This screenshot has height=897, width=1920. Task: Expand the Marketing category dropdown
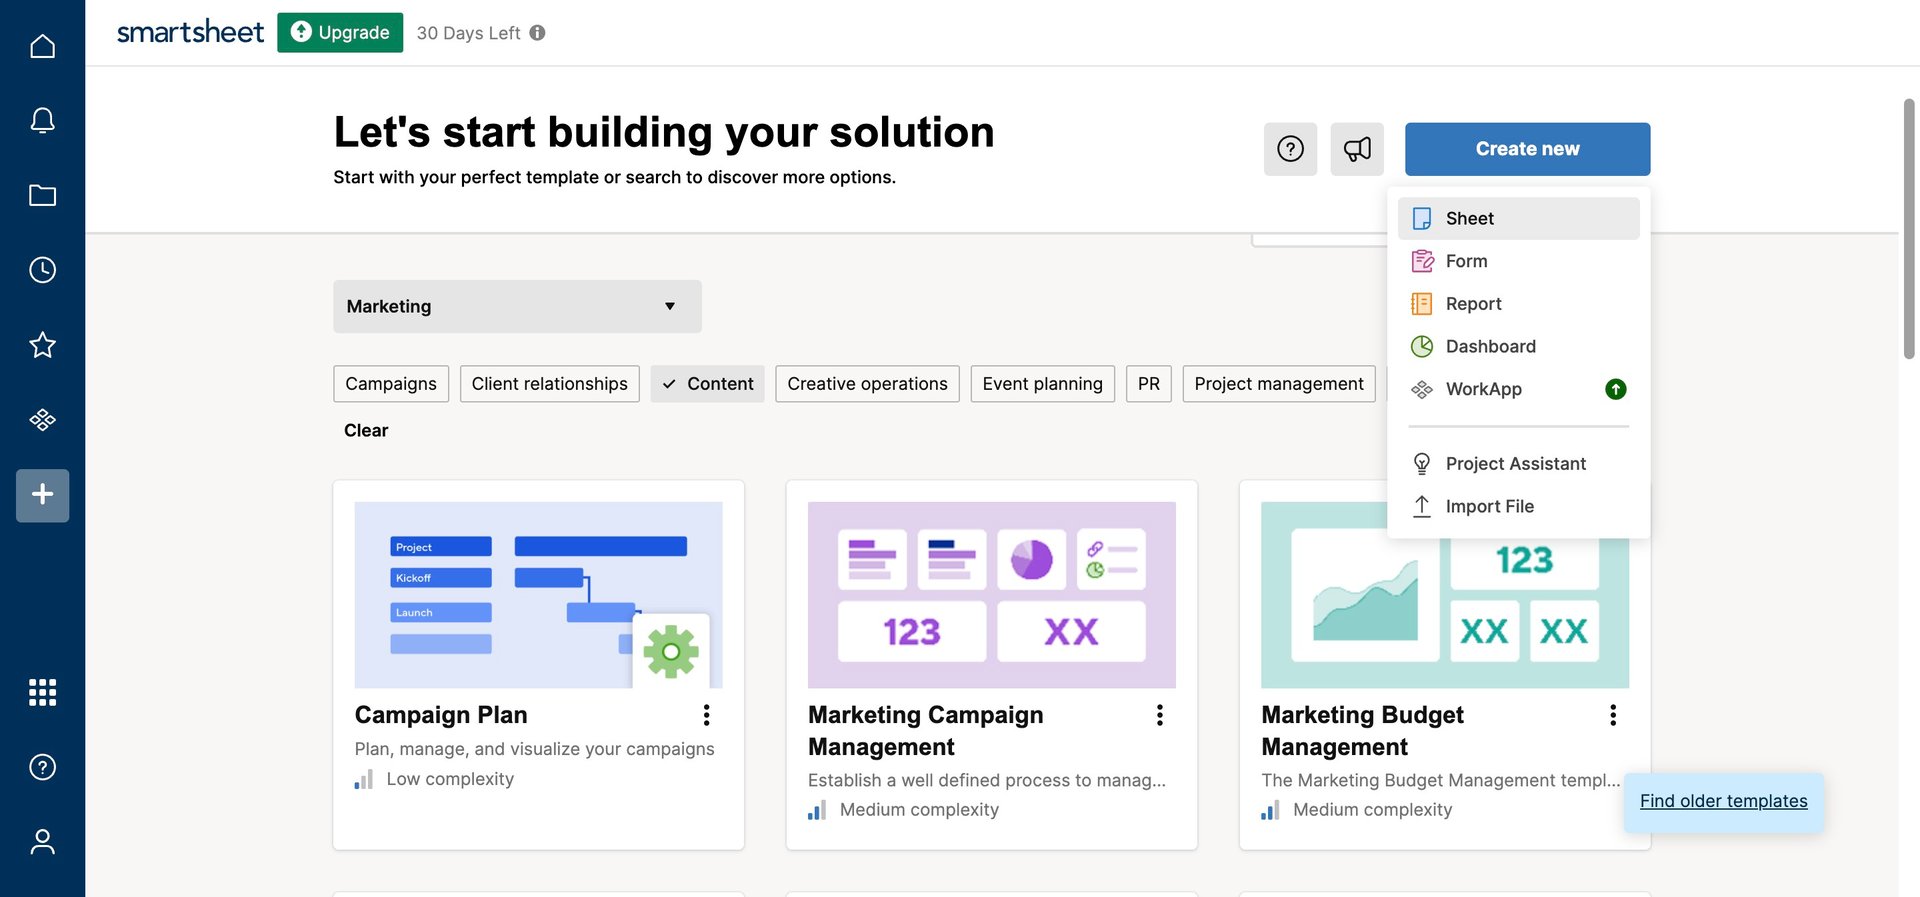(517, 306)
